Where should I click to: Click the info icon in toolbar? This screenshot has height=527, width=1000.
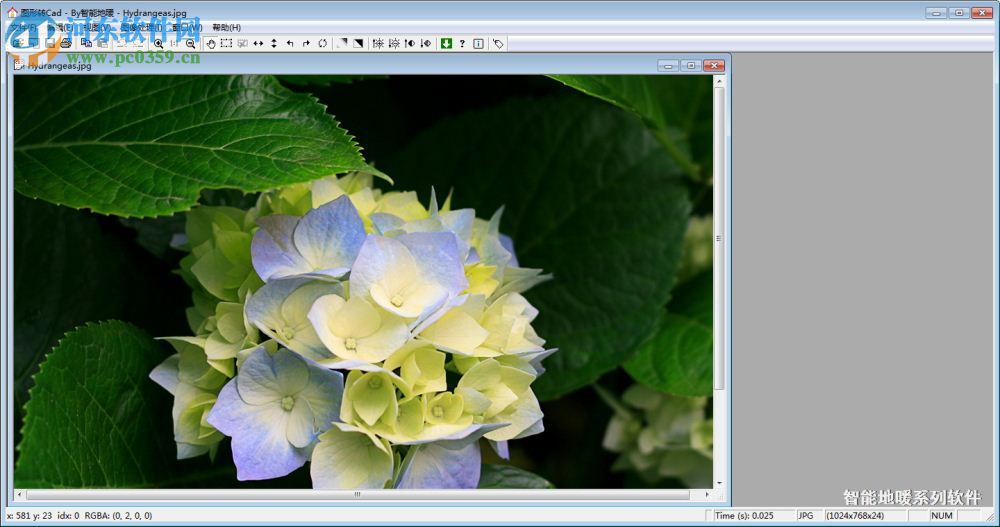(478, 43)
